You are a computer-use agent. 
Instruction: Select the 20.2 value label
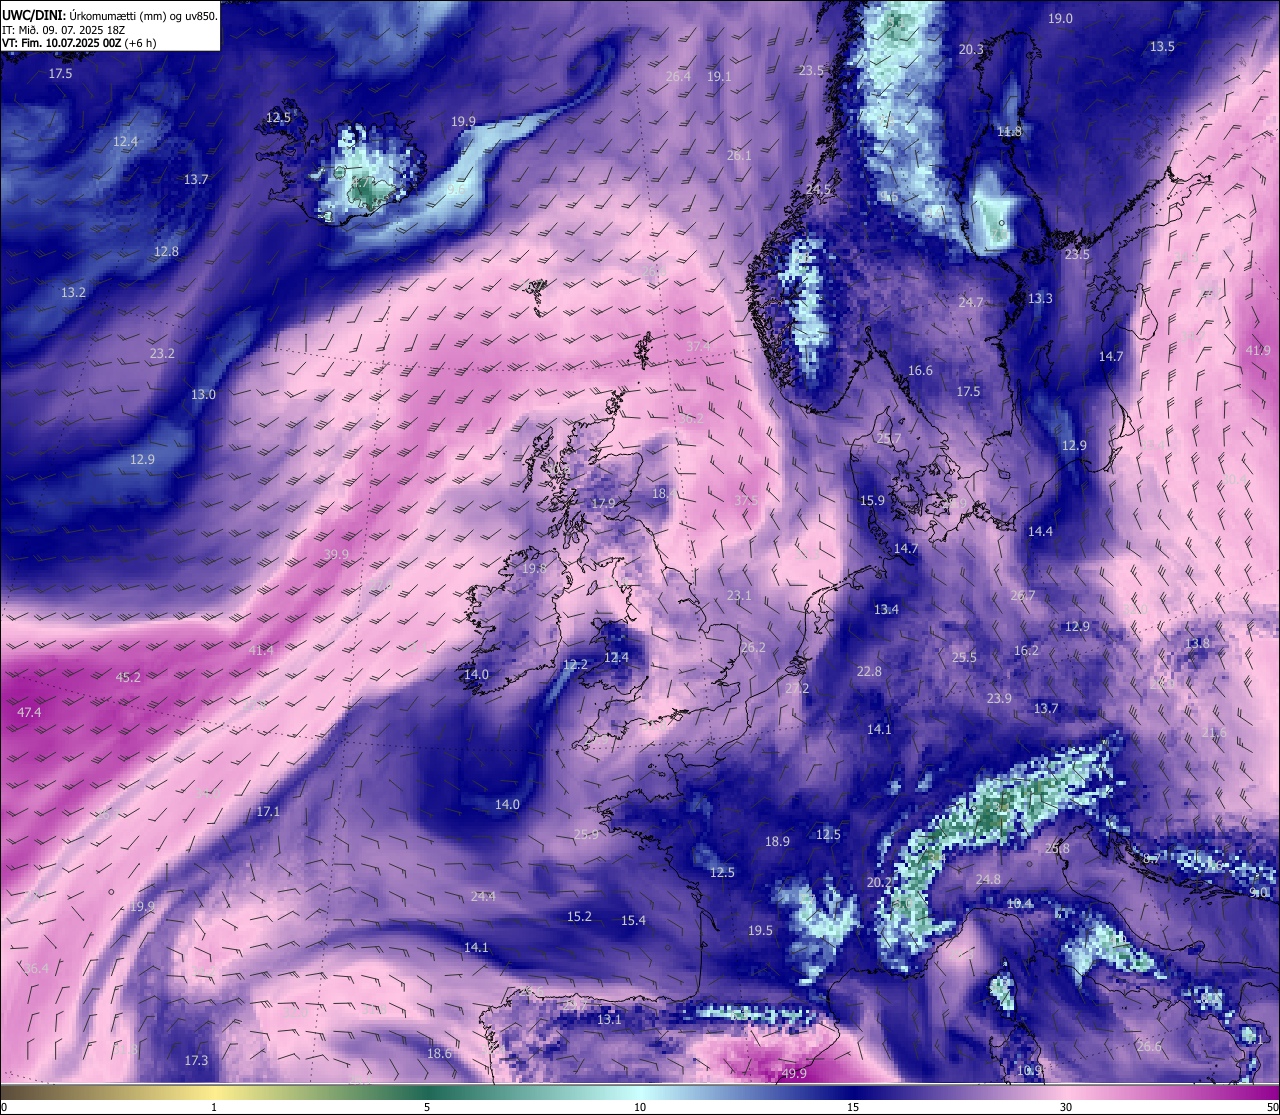(x=880, y=882)
